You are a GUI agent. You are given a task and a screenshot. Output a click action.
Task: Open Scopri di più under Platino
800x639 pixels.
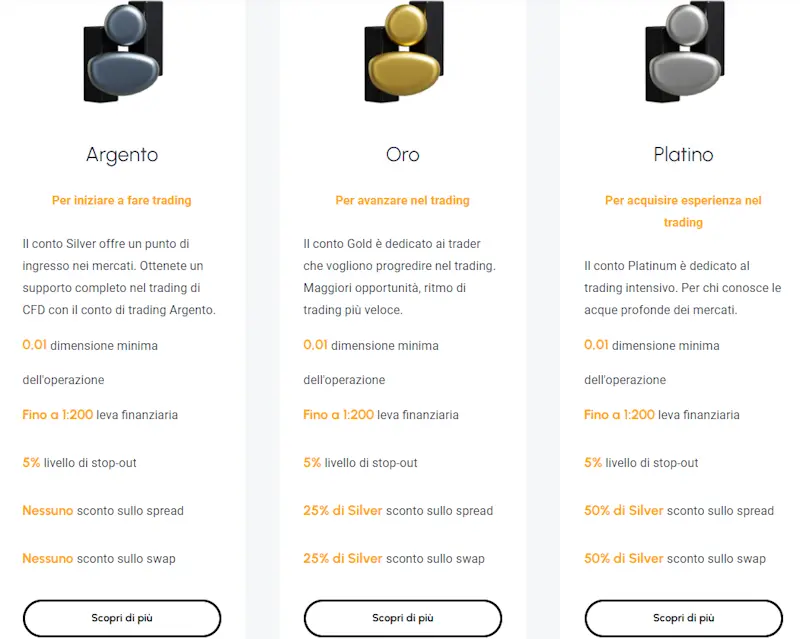(684, 618)
